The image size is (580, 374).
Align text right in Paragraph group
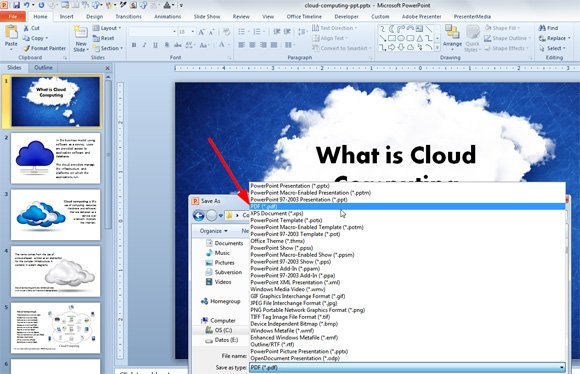click(263, 45)
